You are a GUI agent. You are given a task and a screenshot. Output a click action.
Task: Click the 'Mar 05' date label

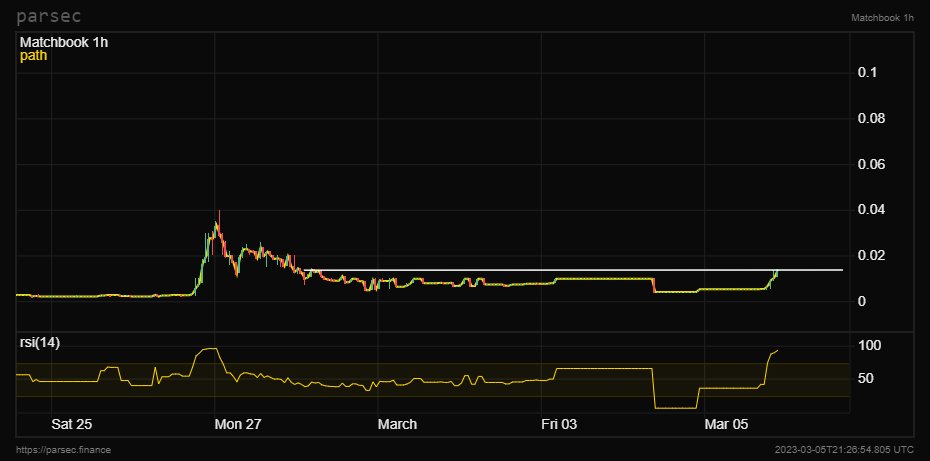(727, 424)
